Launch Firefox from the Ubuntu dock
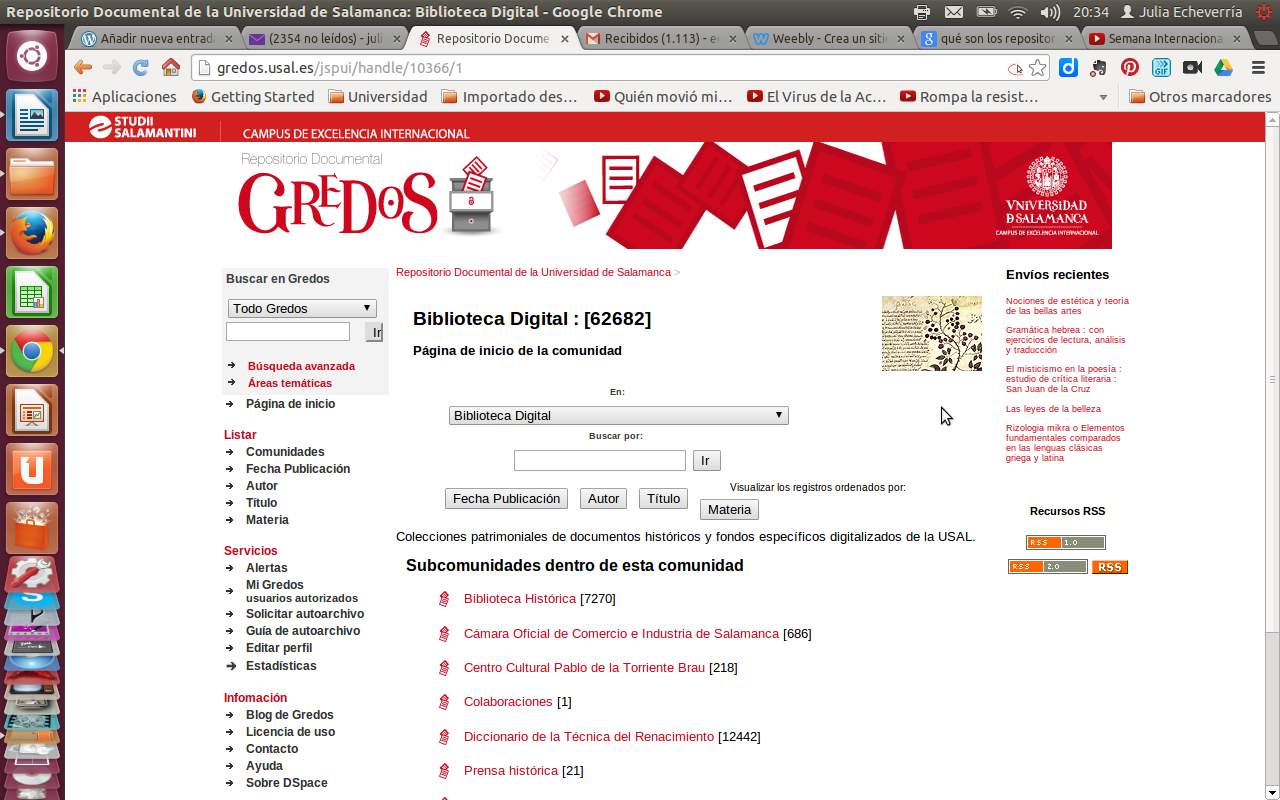Image resolution: width=1280 pixels, height=800 pixels. pos(32,233)
